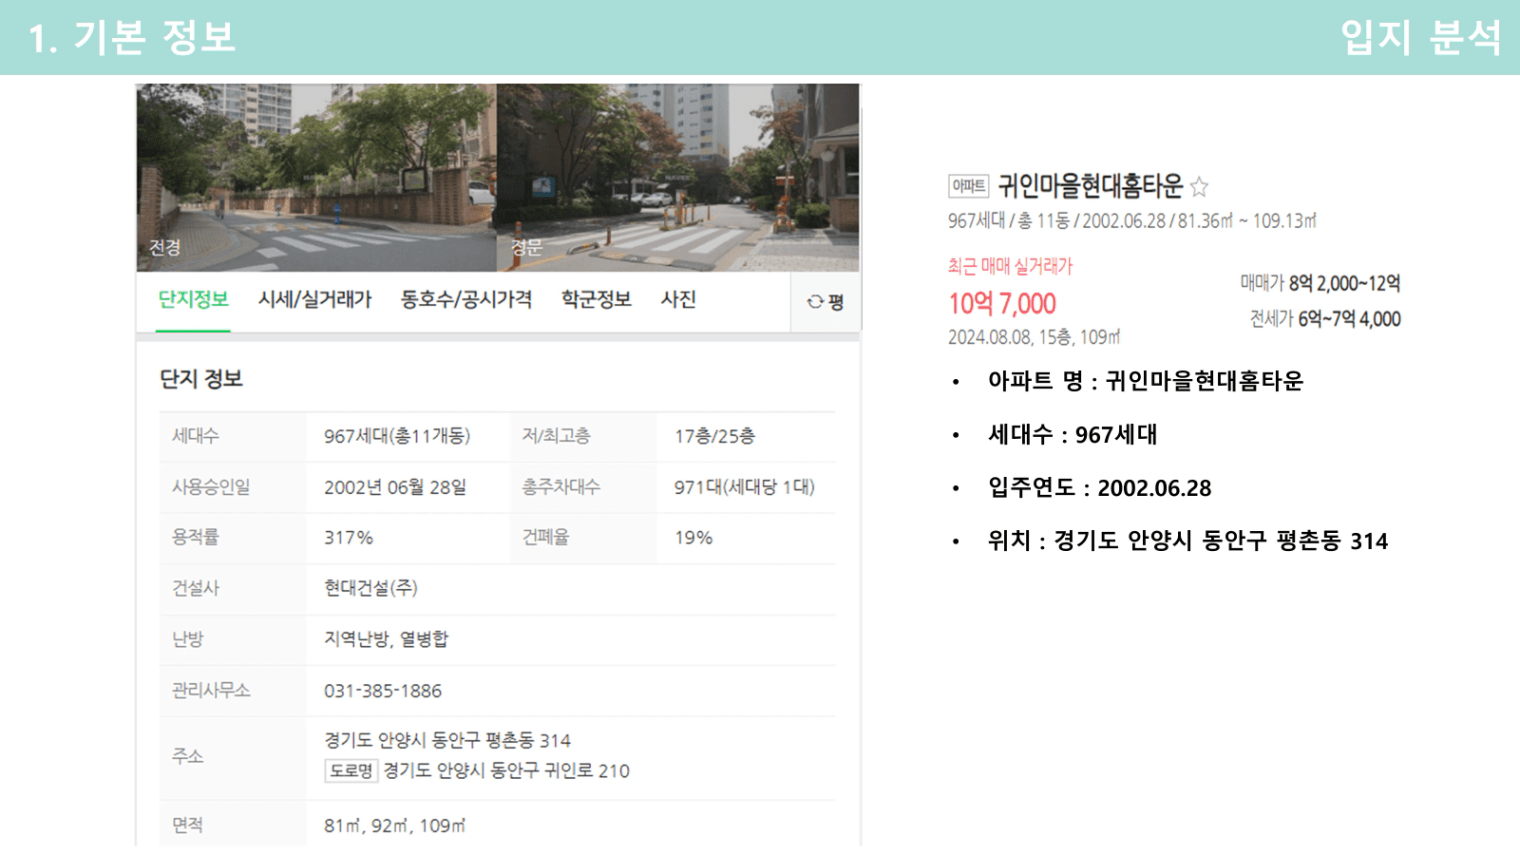The image size is (1520, 855).
Task: Click the 17층/25층 floor value
Action: (x=714, y=436)
